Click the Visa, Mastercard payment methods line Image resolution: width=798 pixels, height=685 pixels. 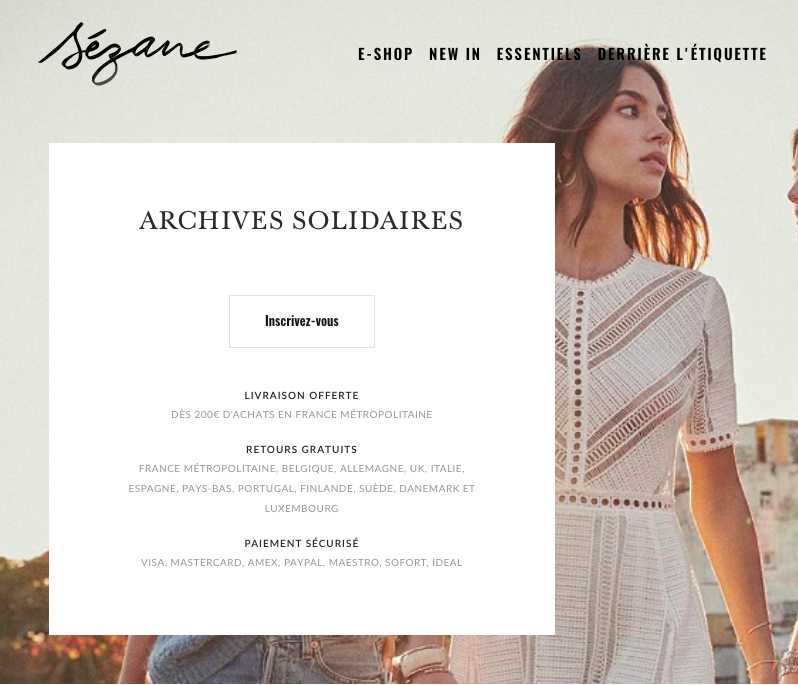pos(301,563)
